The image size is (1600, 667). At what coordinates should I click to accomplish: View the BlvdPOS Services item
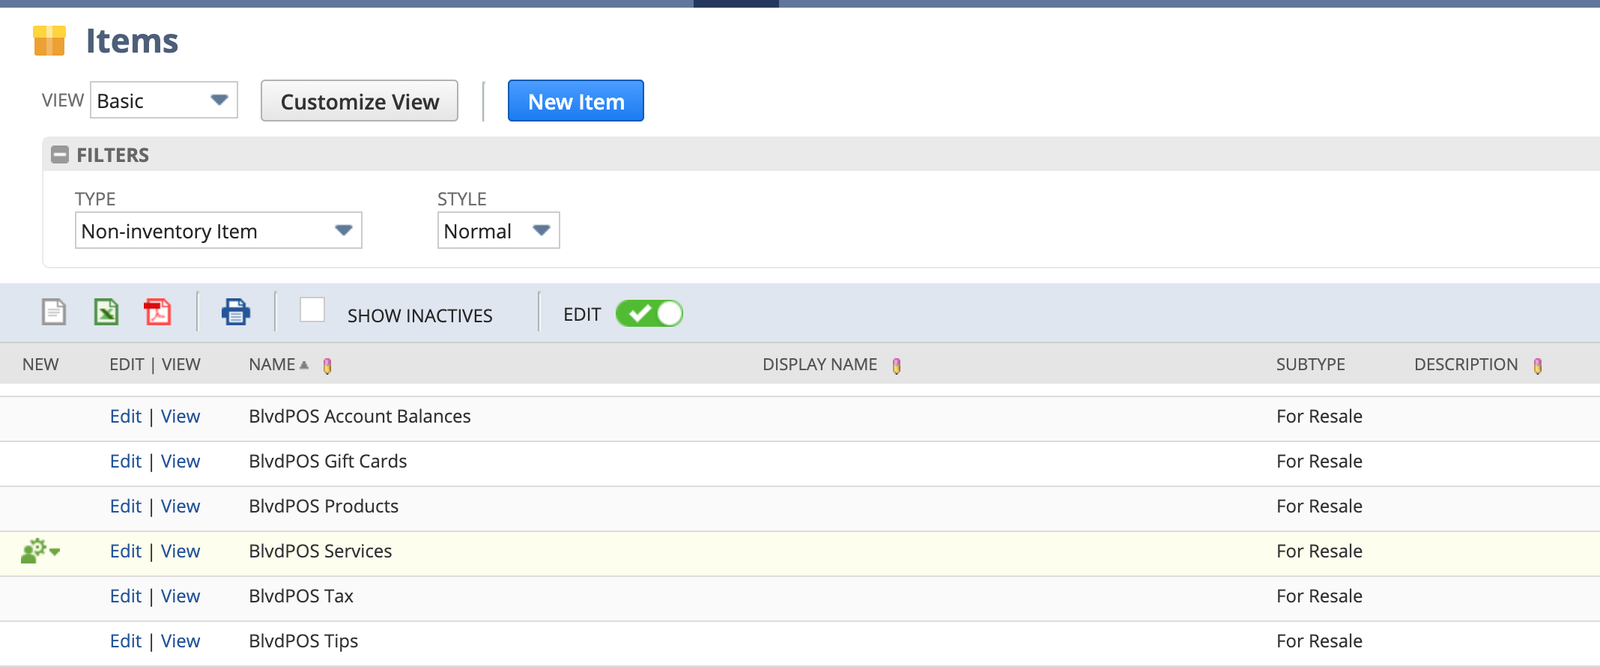tap(181, 552)
